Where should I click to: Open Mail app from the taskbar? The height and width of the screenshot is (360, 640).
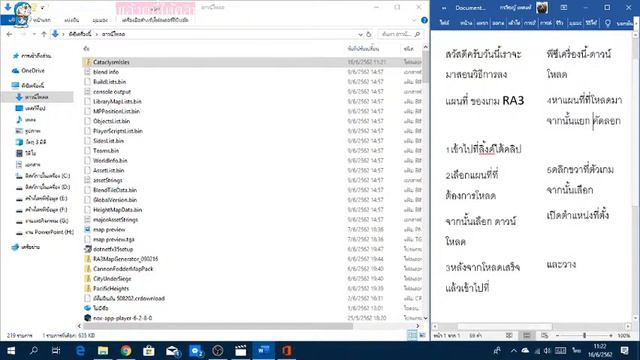172,351
